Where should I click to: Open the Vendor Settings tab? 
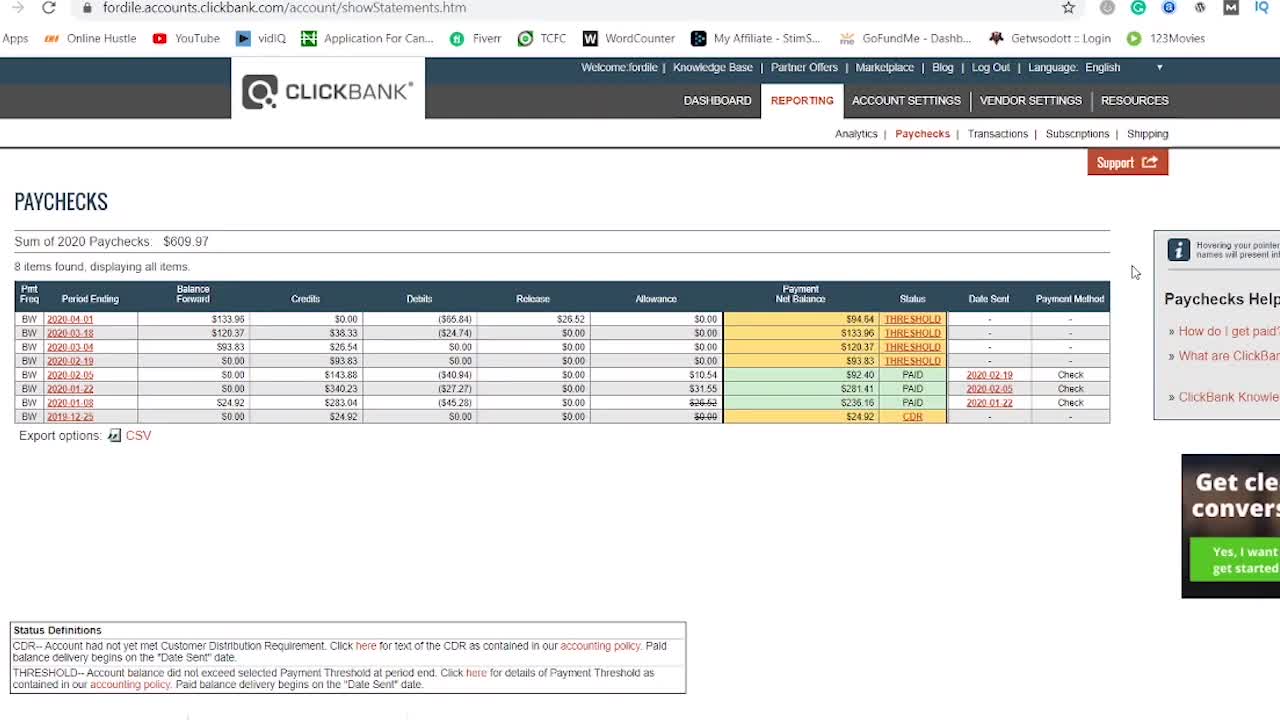[x=1030, y=101]
